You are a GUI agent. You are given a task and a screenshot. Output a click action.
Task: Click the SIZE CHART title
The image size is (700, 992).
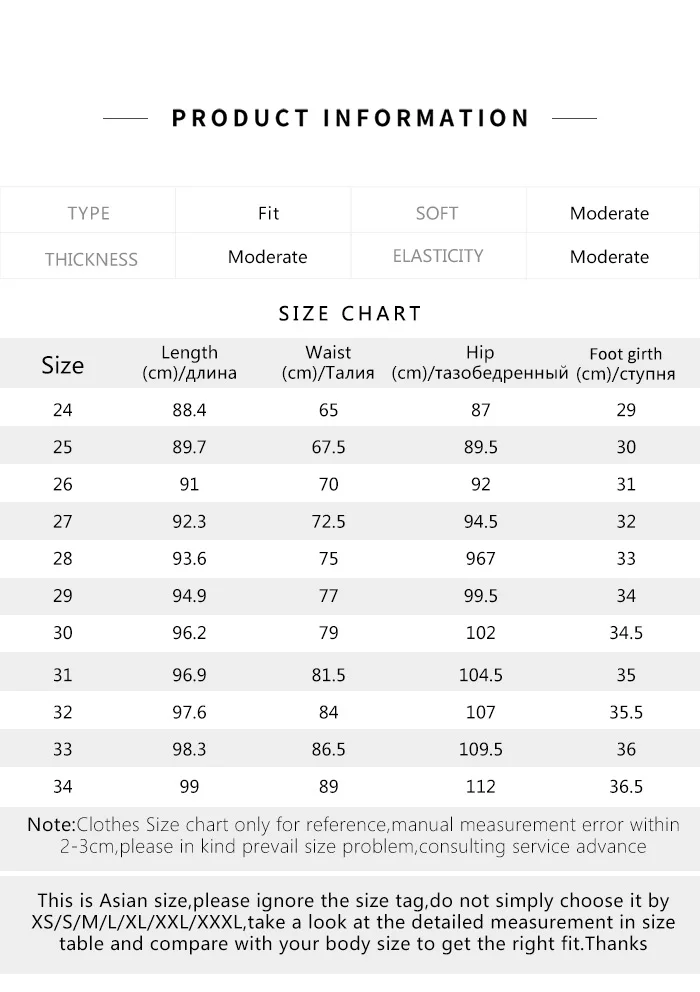(x=350, y=313)
